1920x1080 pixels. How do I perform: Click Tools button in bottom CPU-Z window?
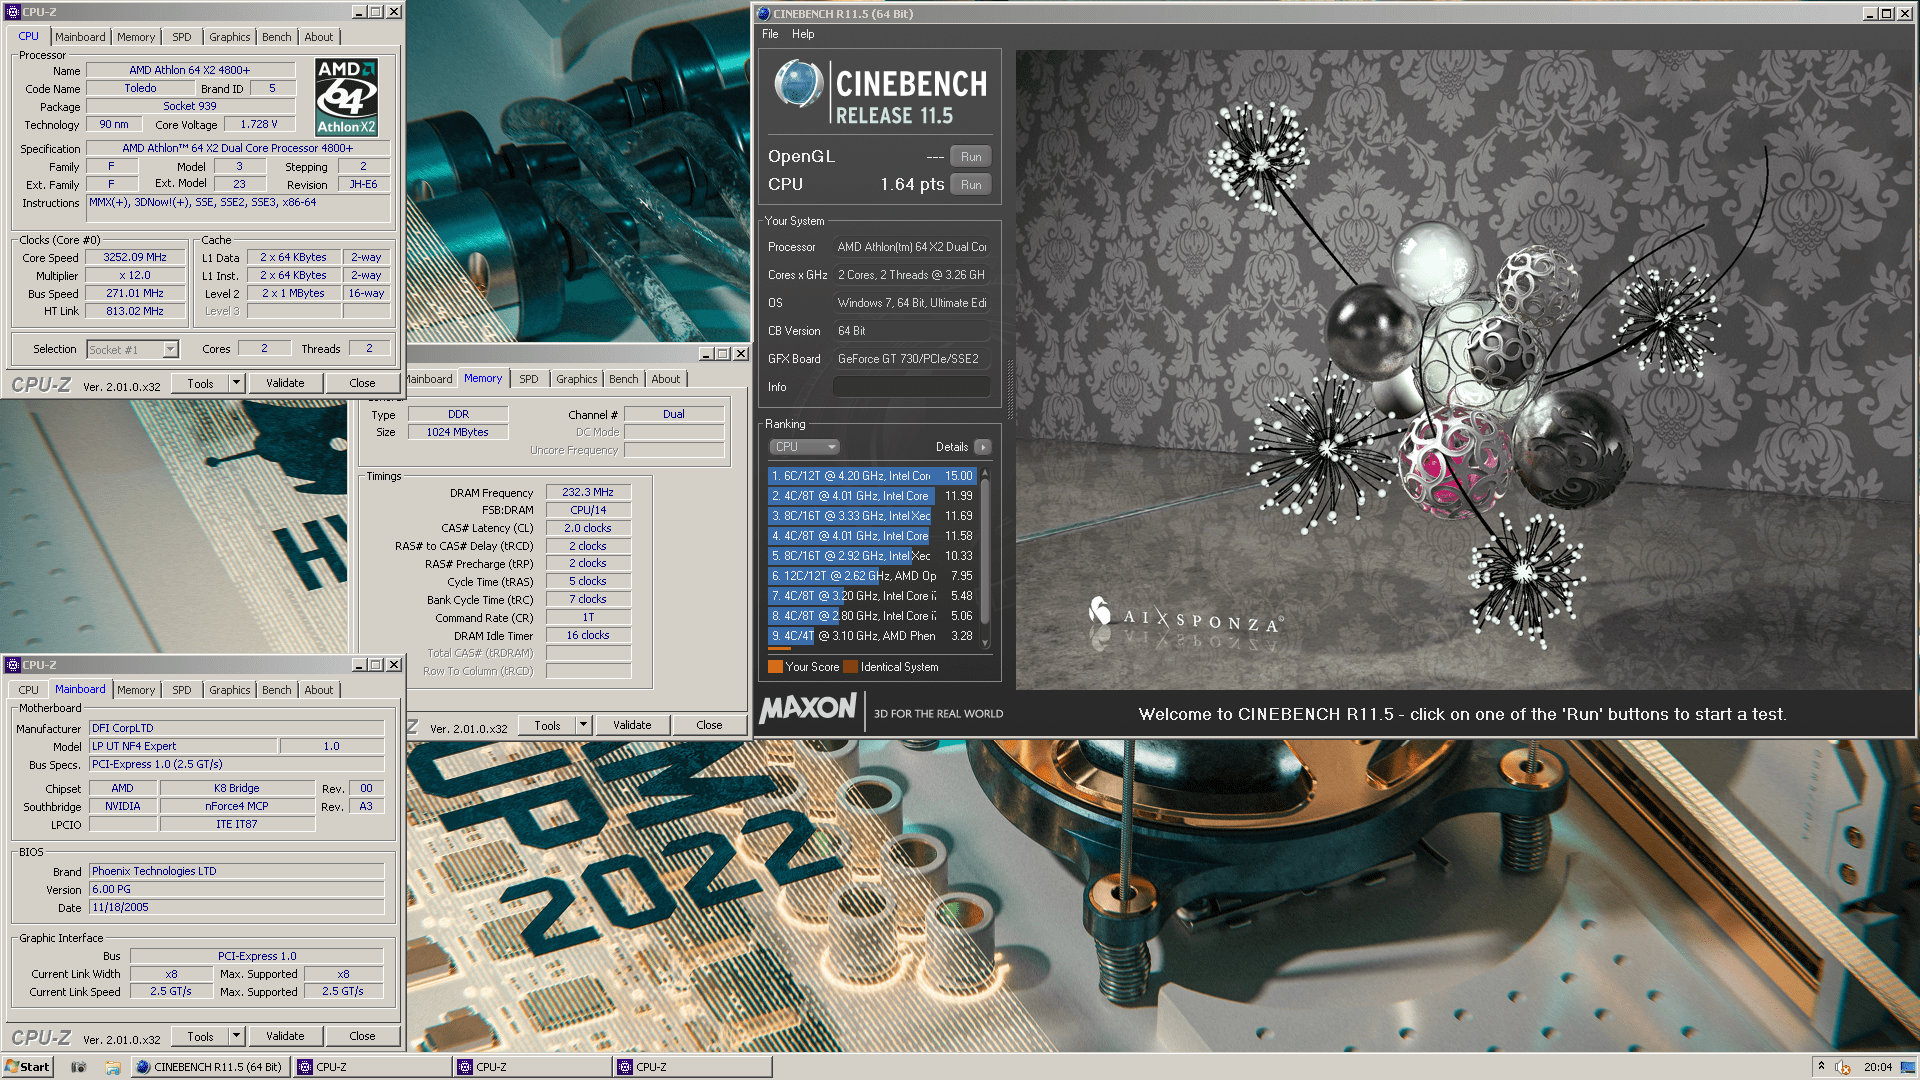click(x=200, y=1036)
